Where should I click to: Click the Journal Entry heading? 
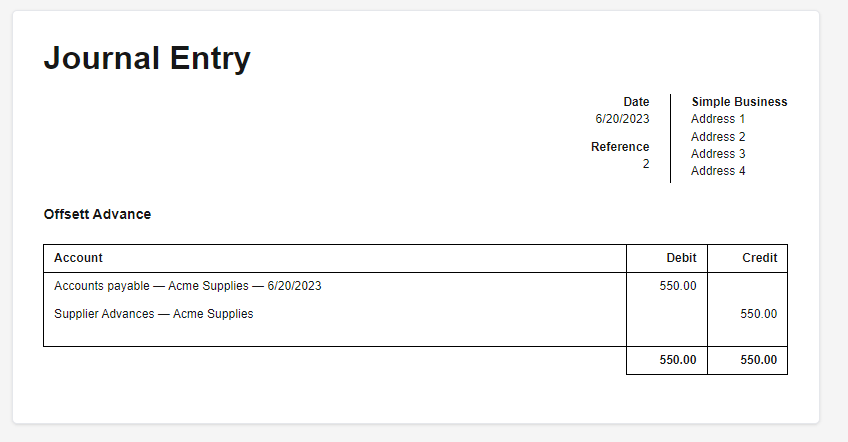pos(147,58)
